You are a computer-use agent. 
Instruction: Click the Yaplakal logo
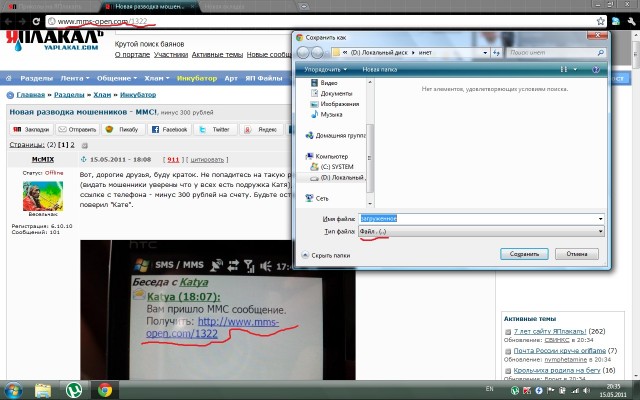(54, 41)
